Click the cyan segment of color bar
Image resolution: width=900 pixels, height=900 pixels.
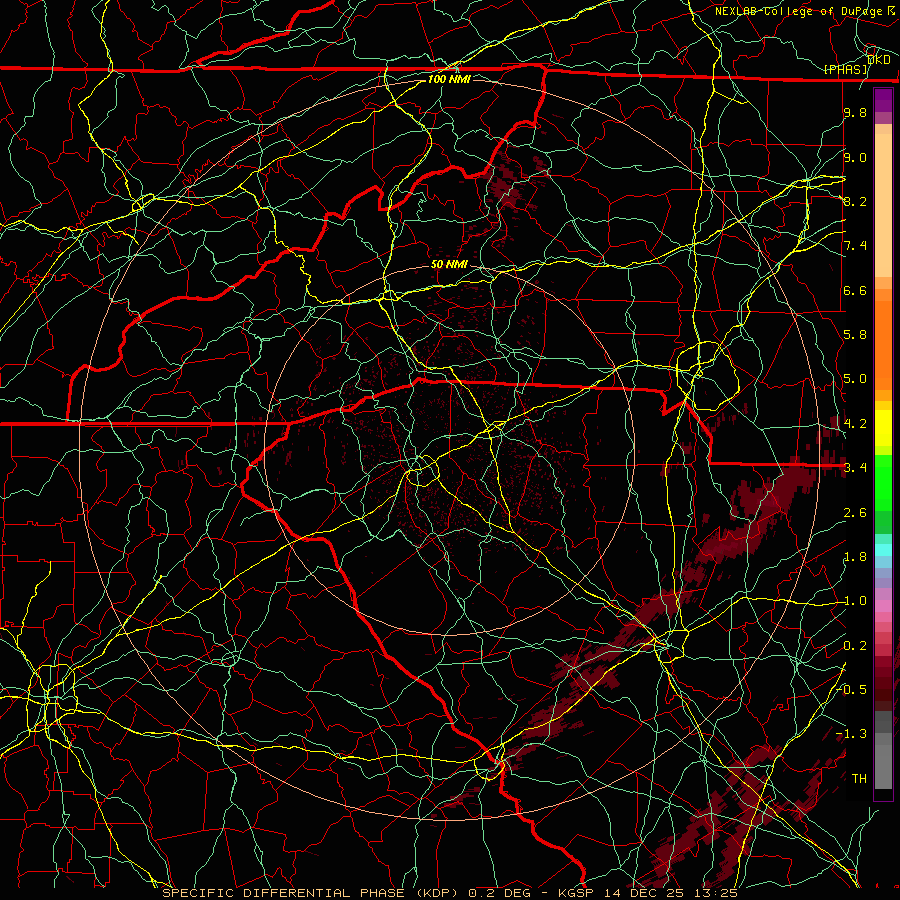point(883,550)
